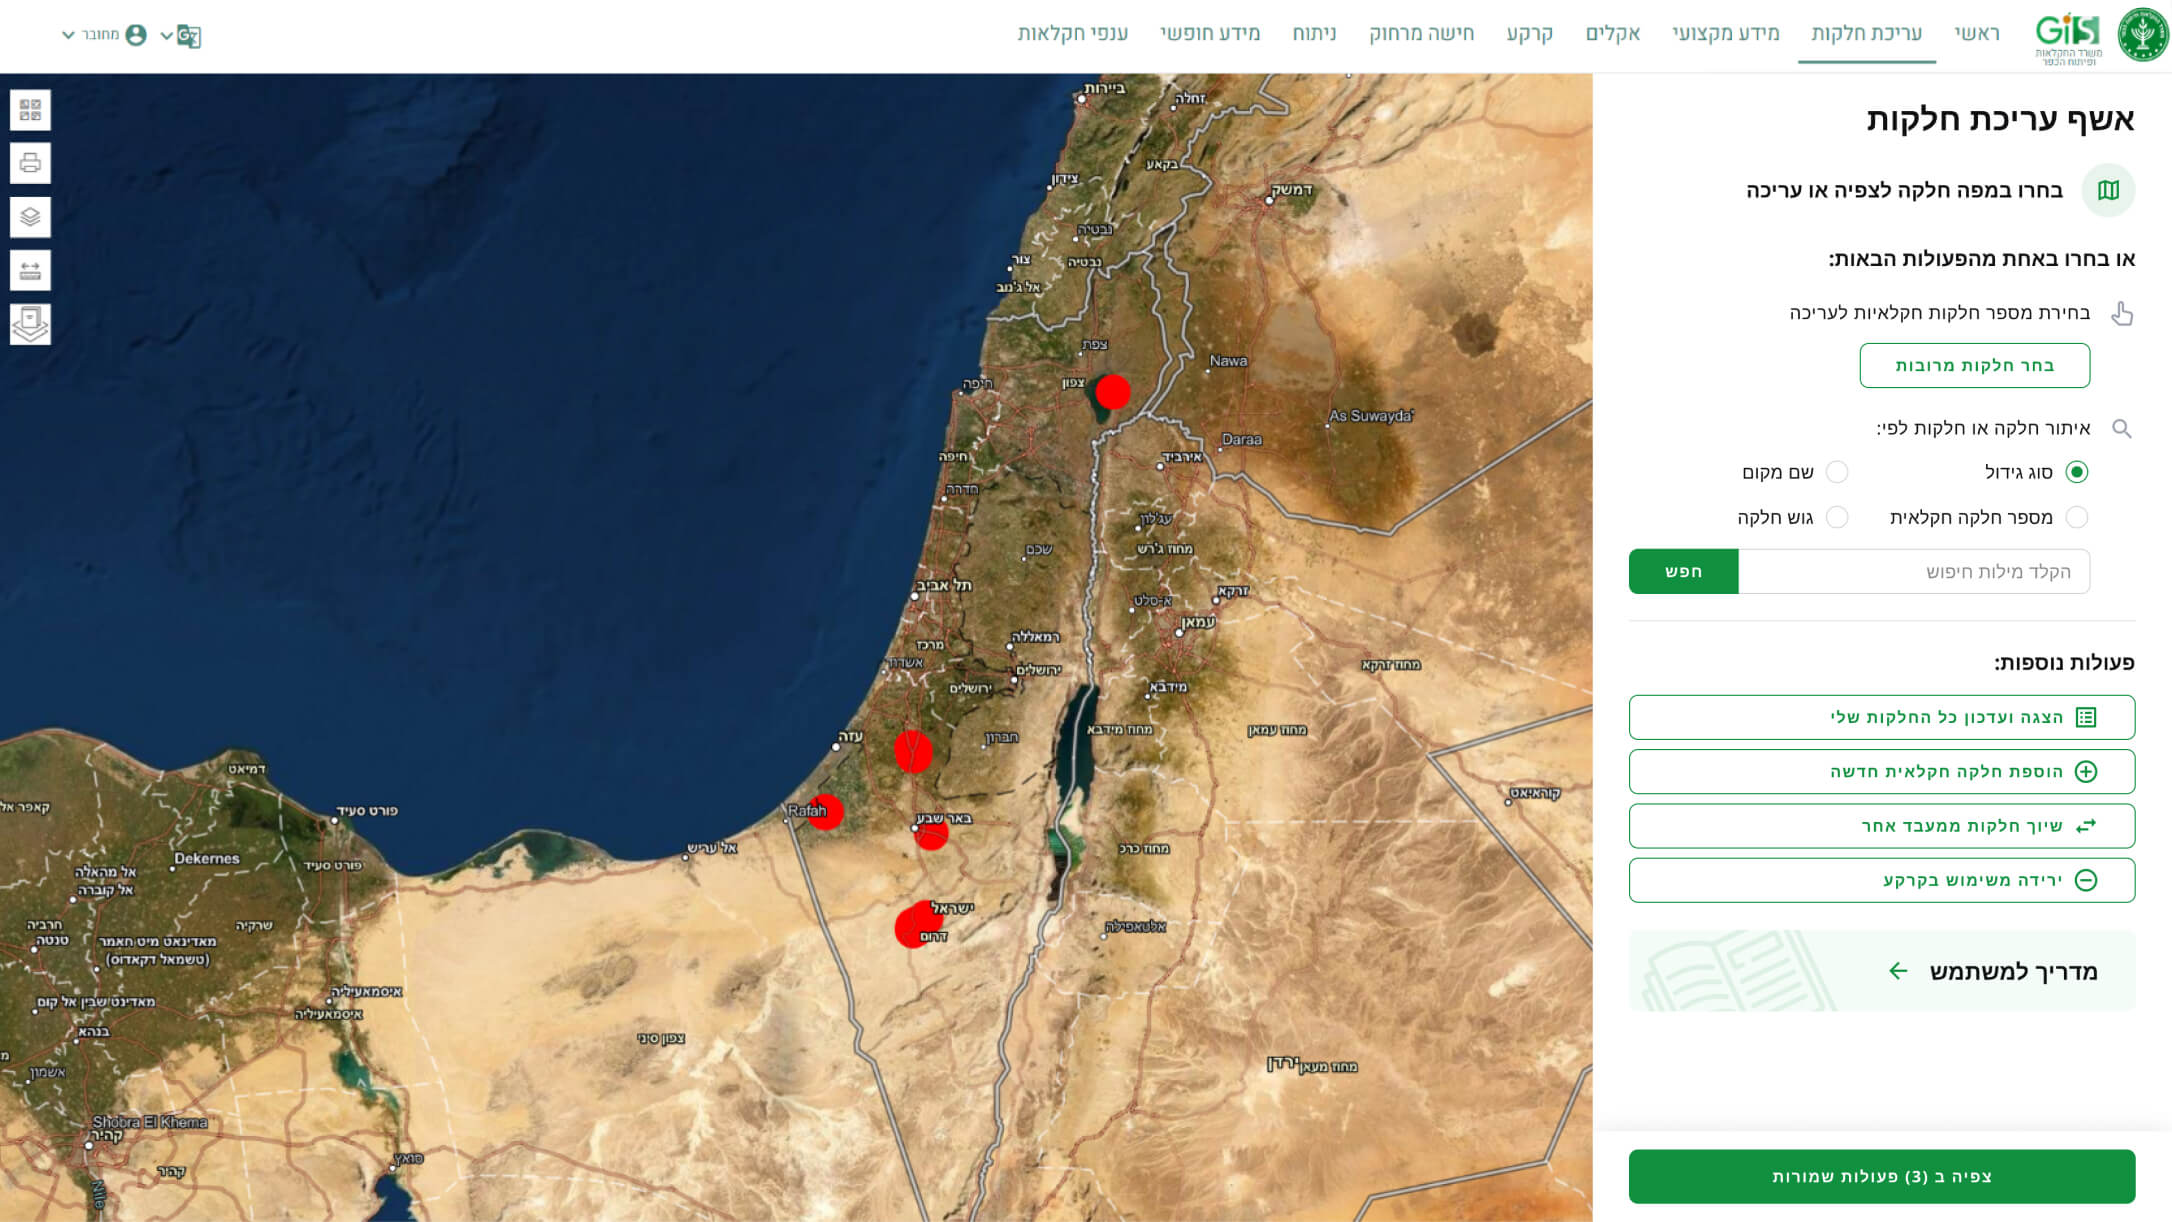The image size is (2172, 1222).
Task: Open the 'מדריך למשתמש' user guide arrow
Action: point(1898,971)
